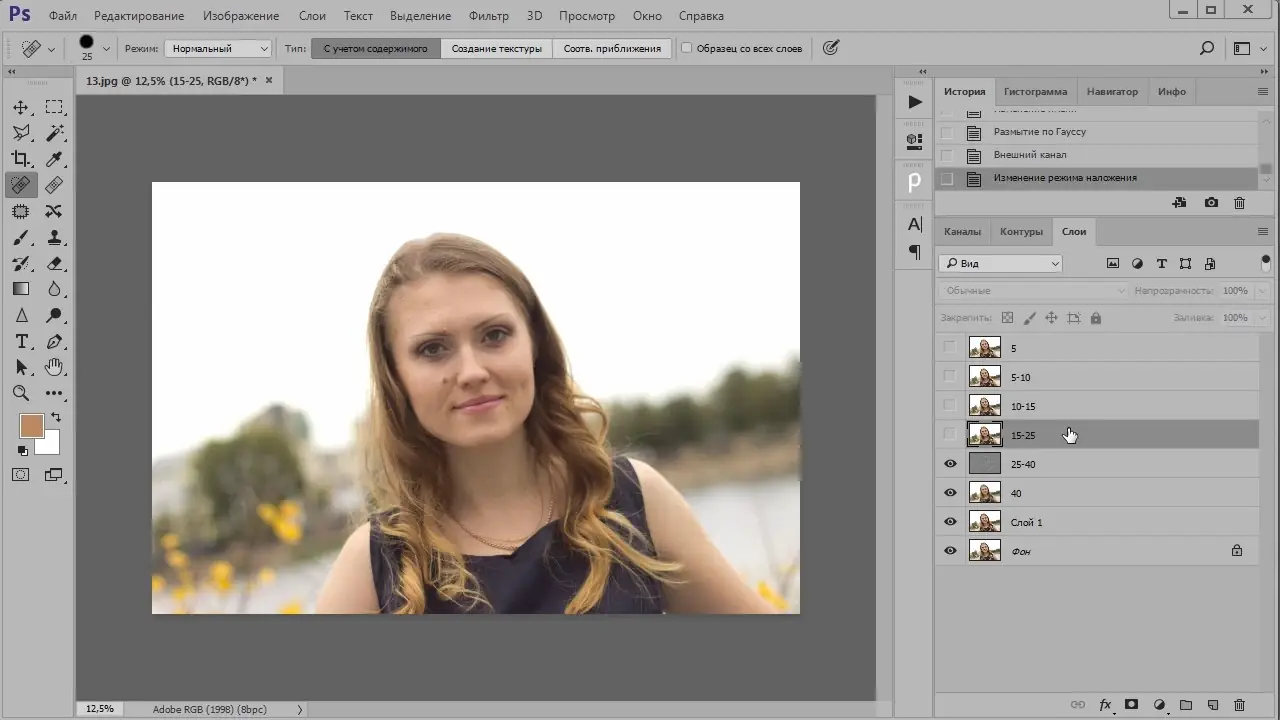Select the Magic Wand tool
The image size is (1280, 720).
click(54, 133)
